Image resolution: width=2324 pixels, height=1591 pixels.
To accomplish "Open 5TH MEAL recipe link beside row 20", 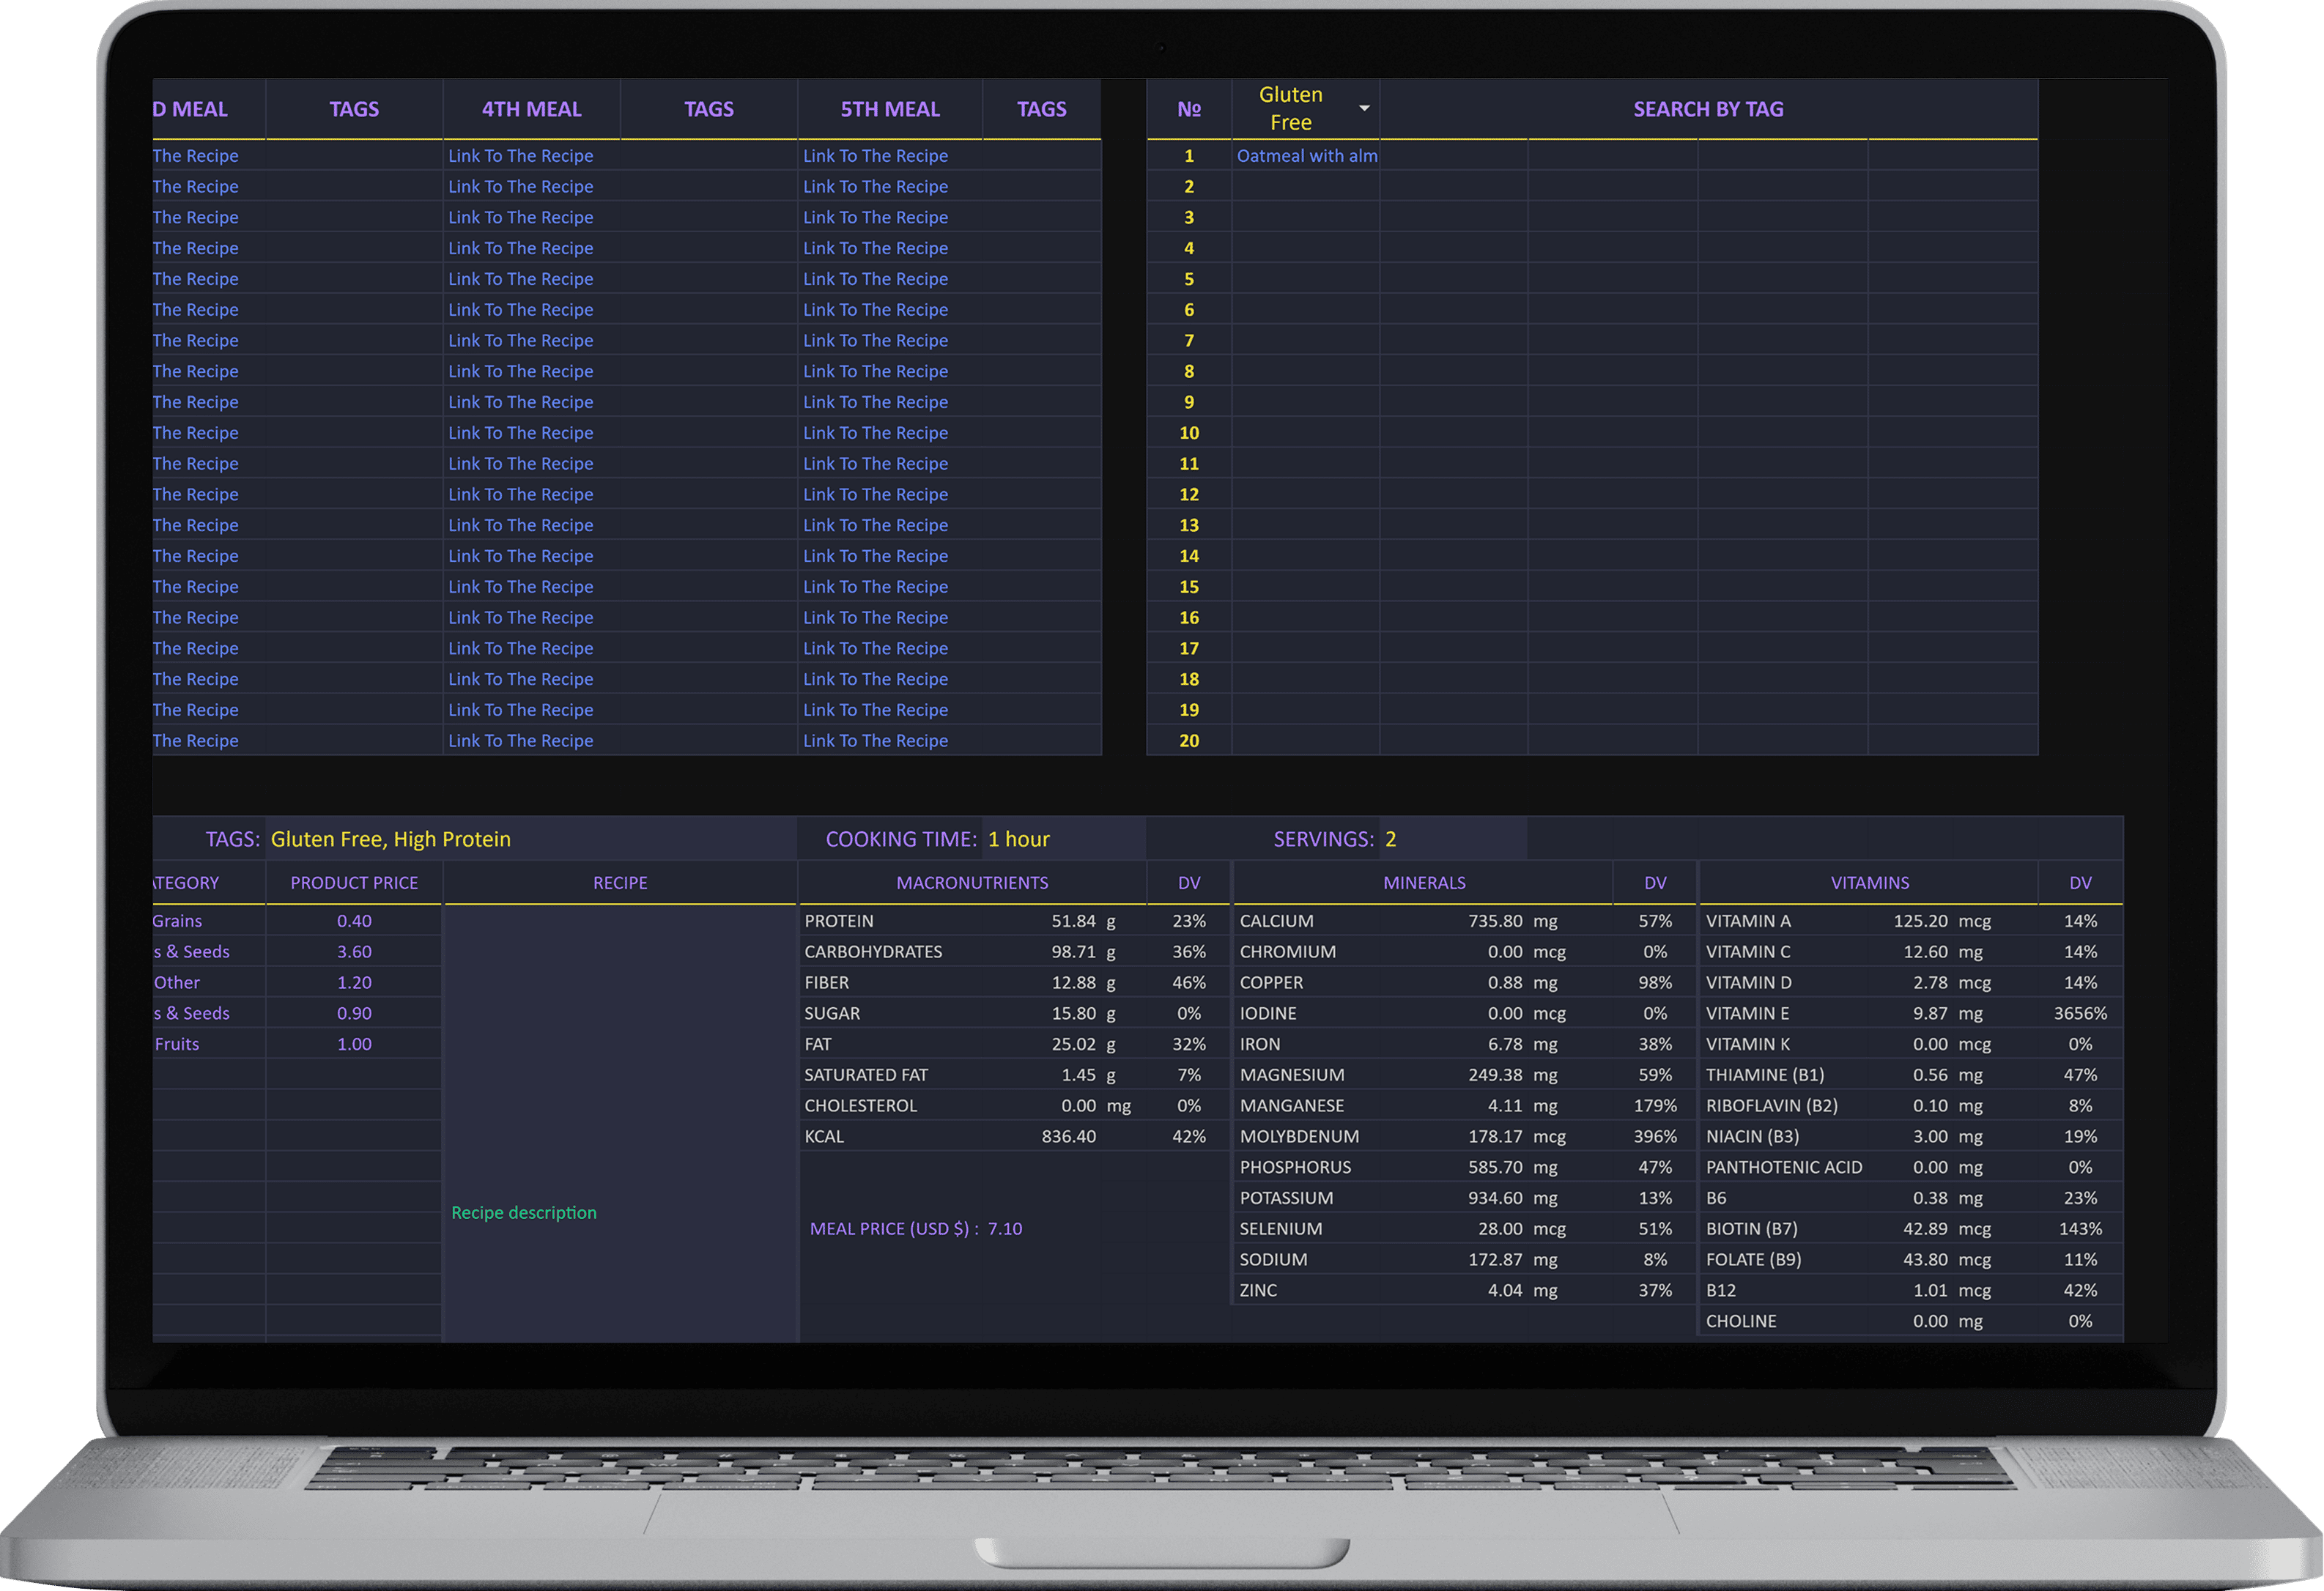I will [875, 741].
